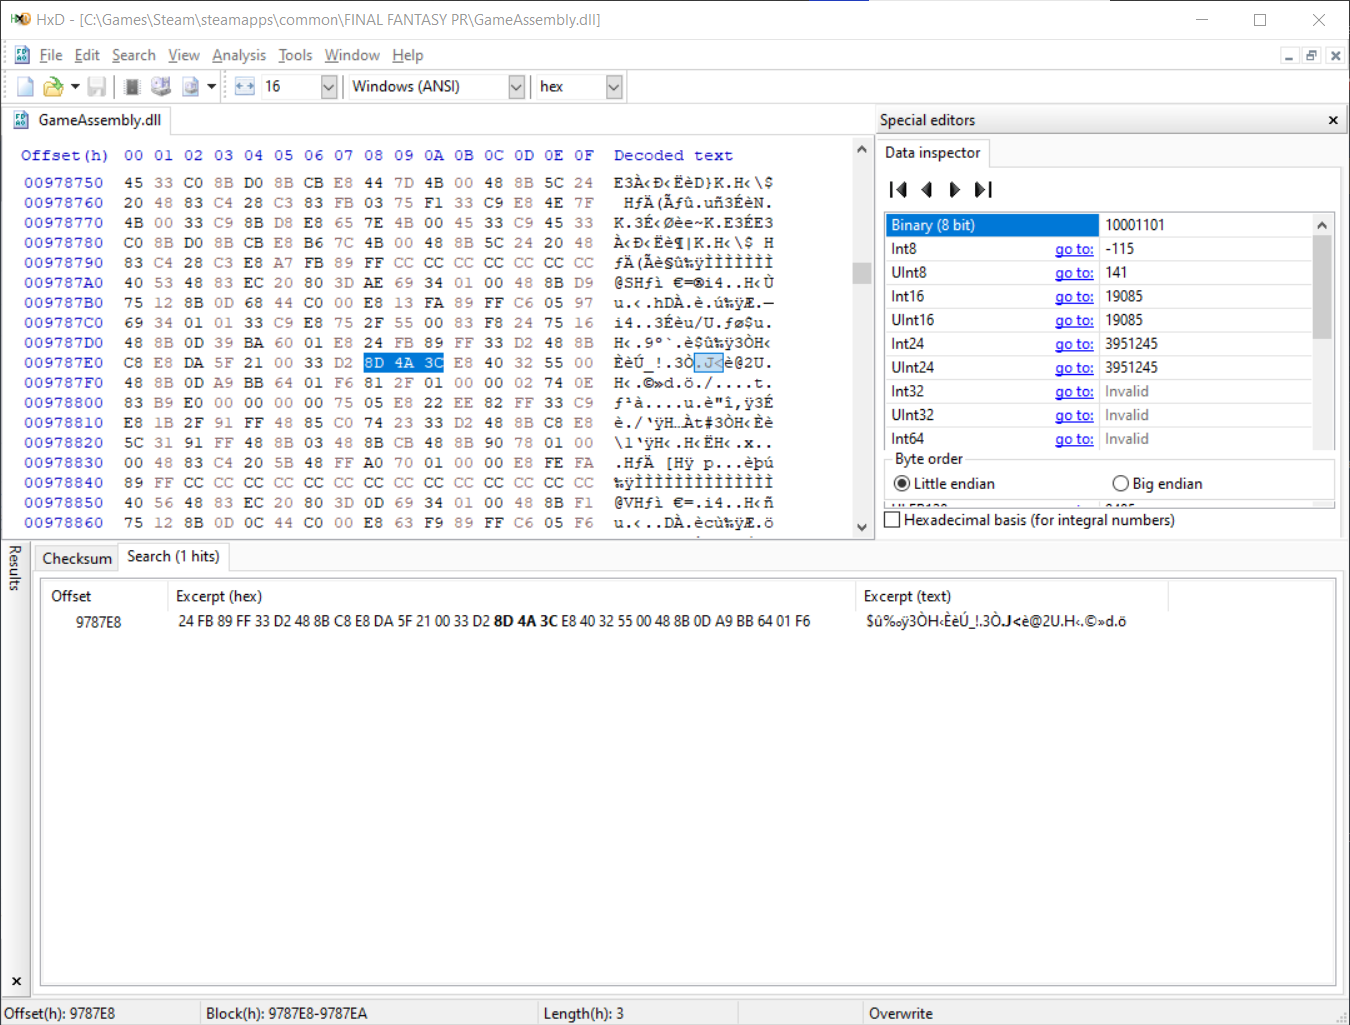This screenshot has height=1025, width=1350.
Task: Click the Open disk toolbar icon
Action: click(161, 87)
